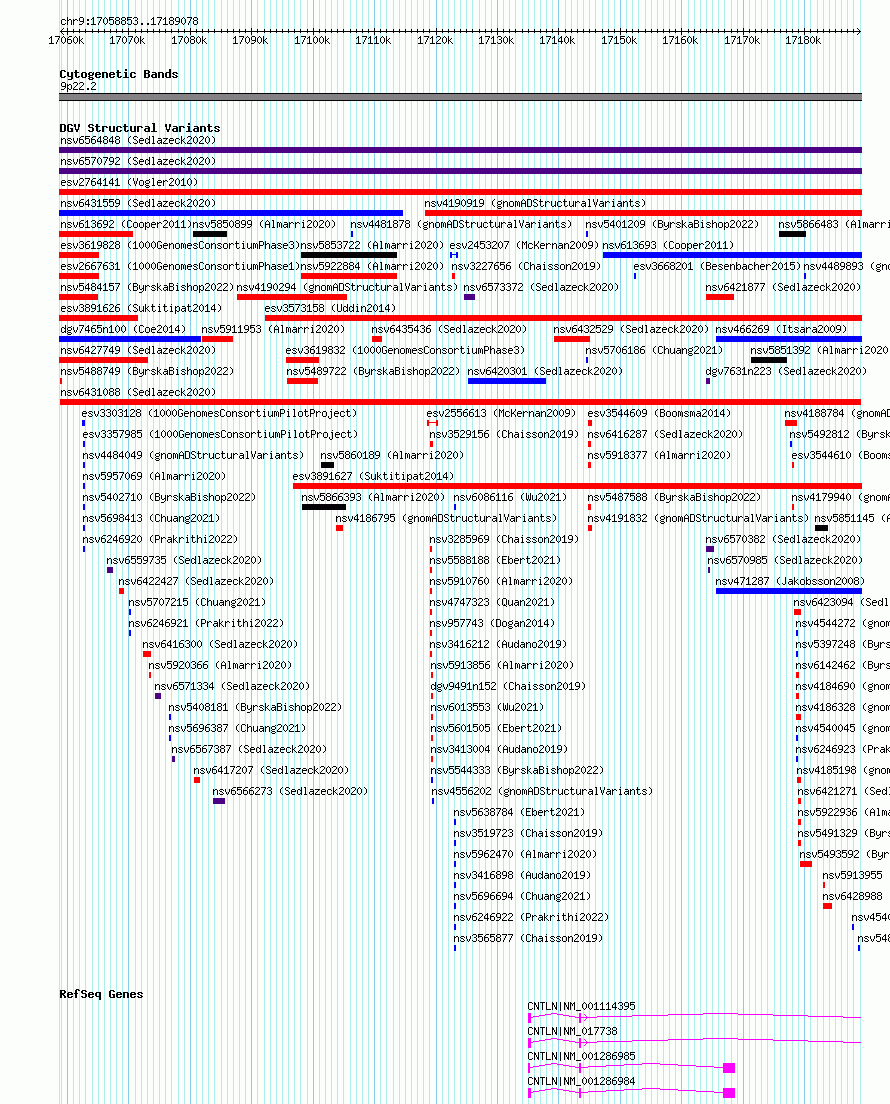Click the blue bar under nsv471287 (Jakobsson2008)
890x1104 pixels.
click(789, 591)
